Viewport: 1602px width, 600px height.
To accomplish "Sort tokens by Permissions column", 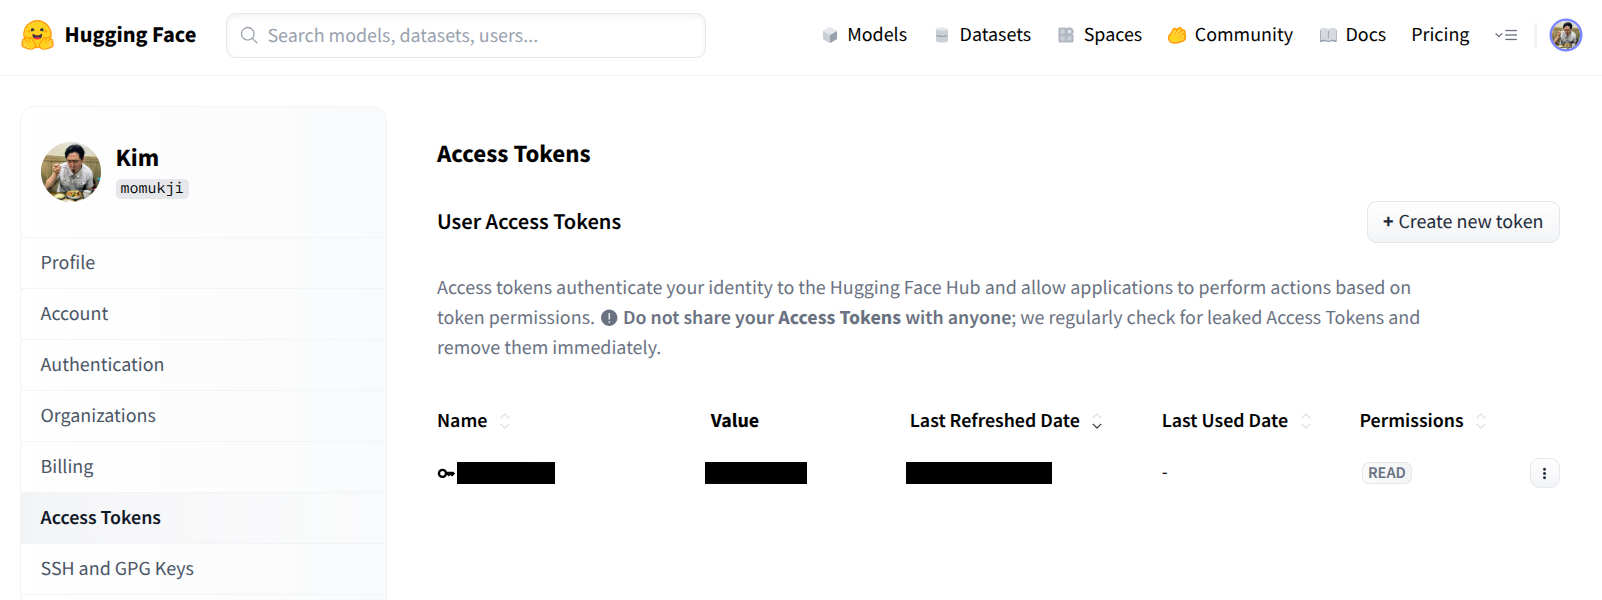I will point(1481,421).
